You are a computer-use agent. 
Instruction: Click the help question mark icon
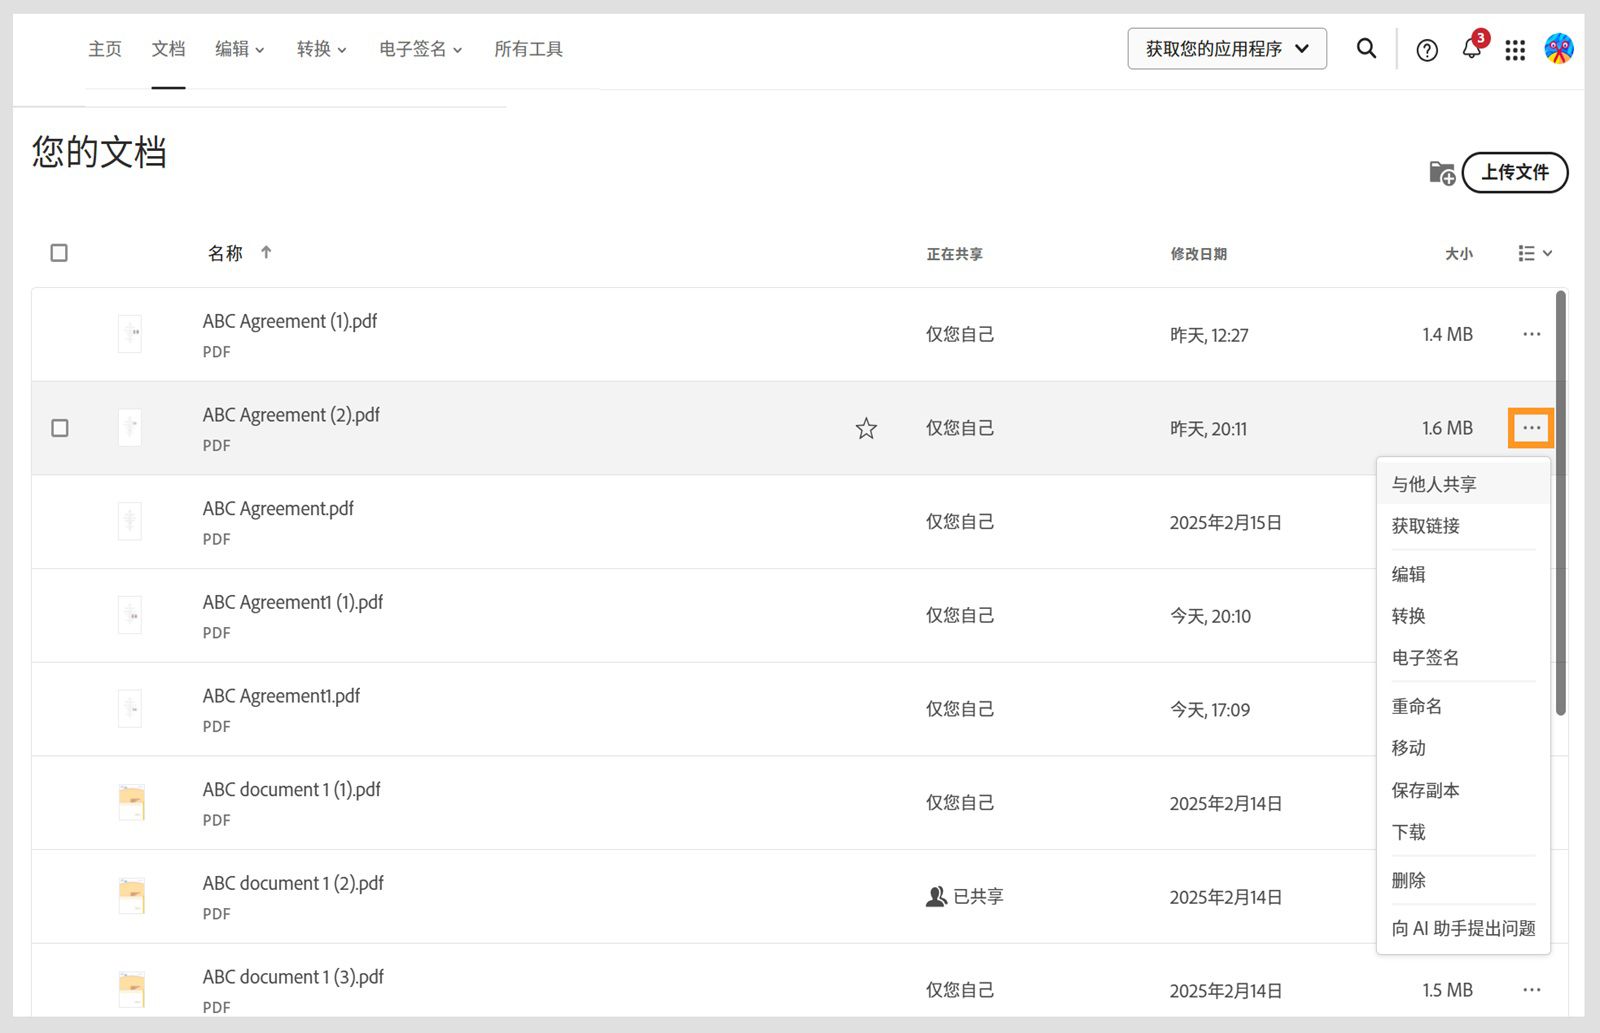pos(1426,49)
